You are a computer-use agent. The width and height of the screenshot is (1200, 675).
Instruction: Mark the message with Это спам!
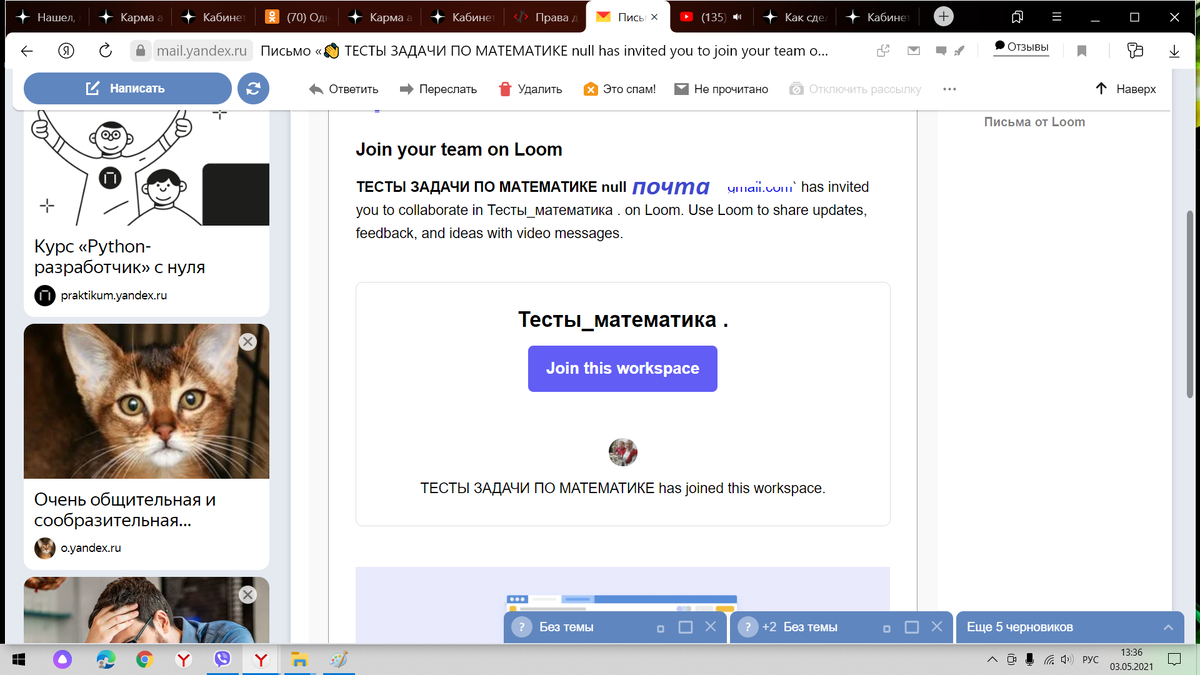pyautogui.click(x=619, y=89)
